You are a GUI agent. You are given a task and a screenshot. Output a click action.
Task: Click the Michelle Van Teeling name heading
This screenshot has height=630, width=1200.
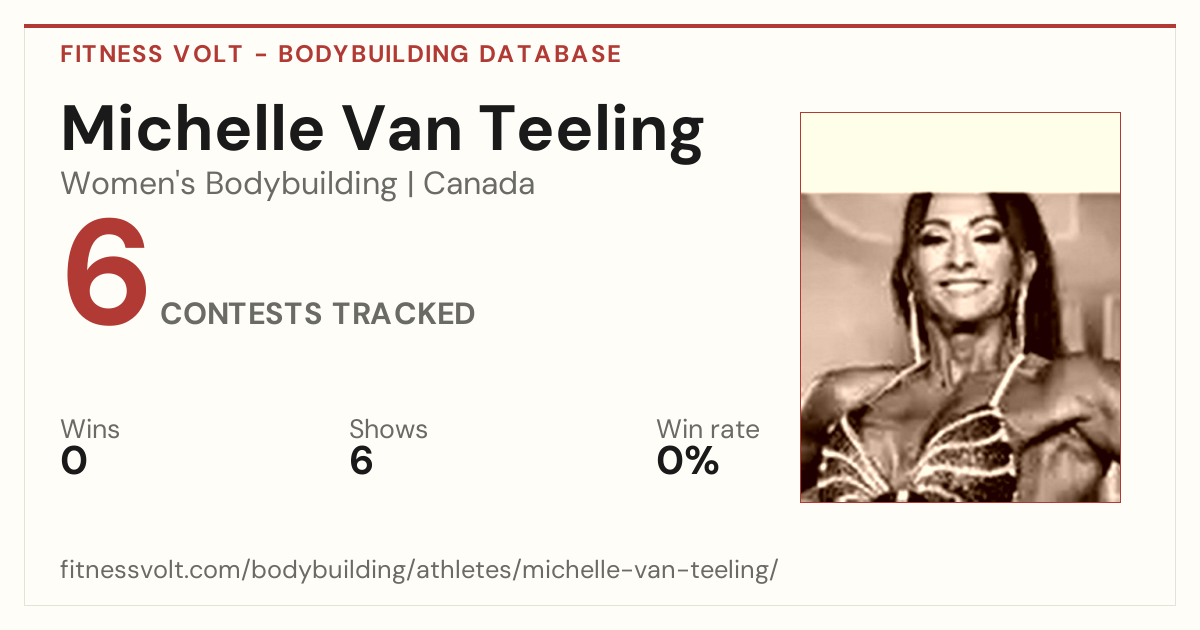pyautogui.click(x=382, y=130)
